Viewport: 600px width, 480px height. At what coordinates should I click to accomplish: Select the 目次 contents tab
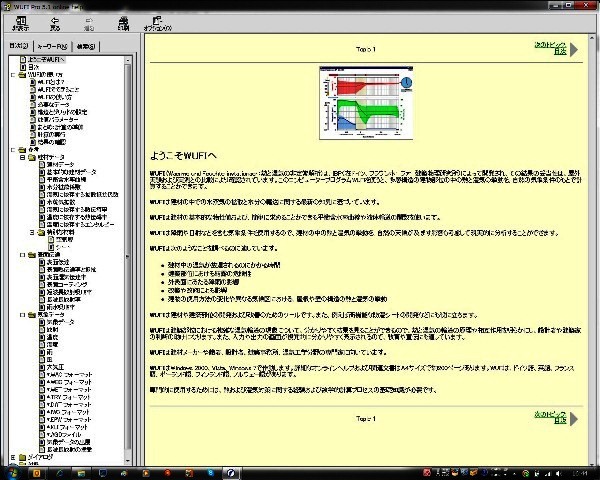[19, 46]
